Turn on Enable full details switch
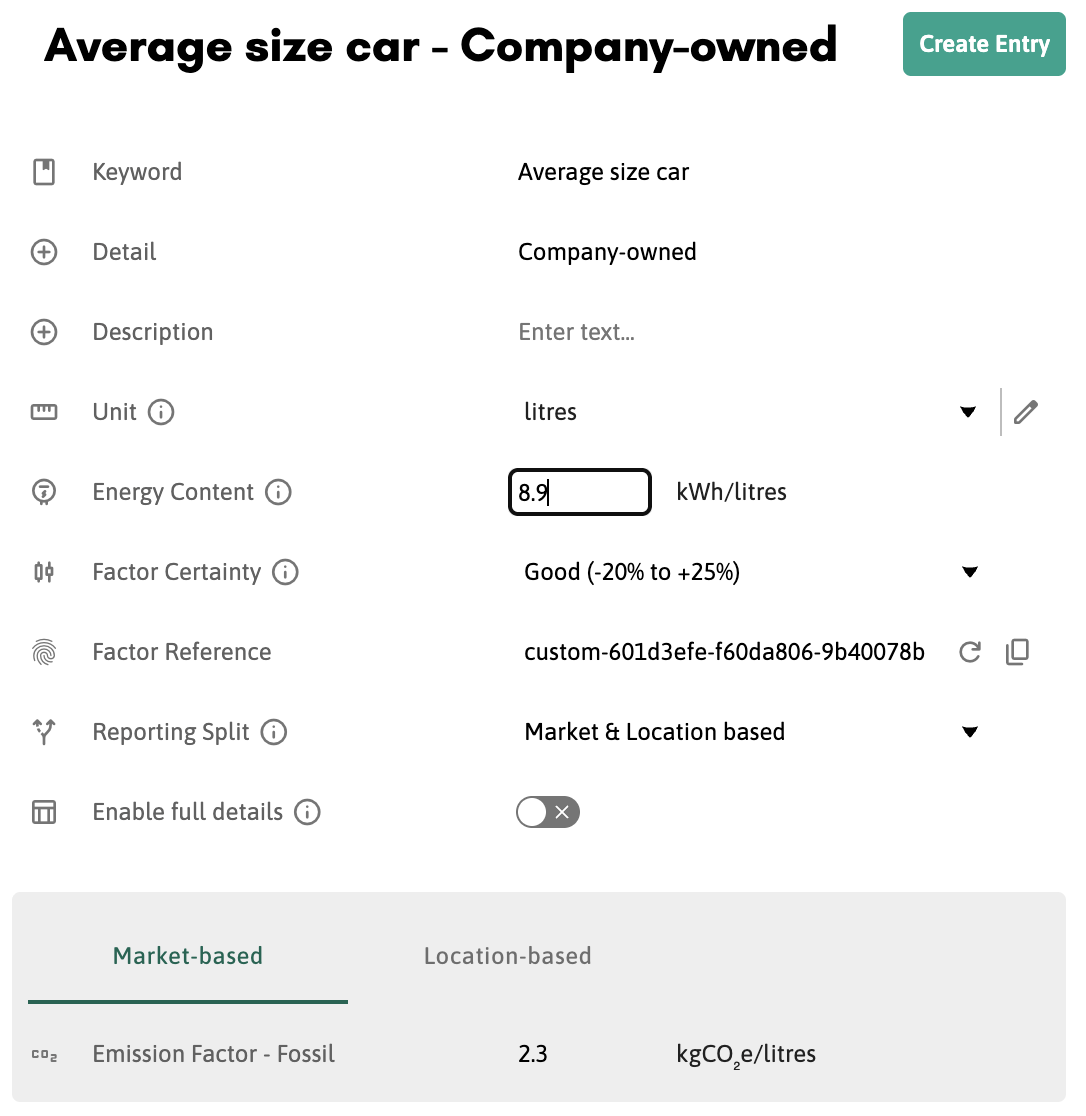1086x1116 pixels. [x=548, y=812]
